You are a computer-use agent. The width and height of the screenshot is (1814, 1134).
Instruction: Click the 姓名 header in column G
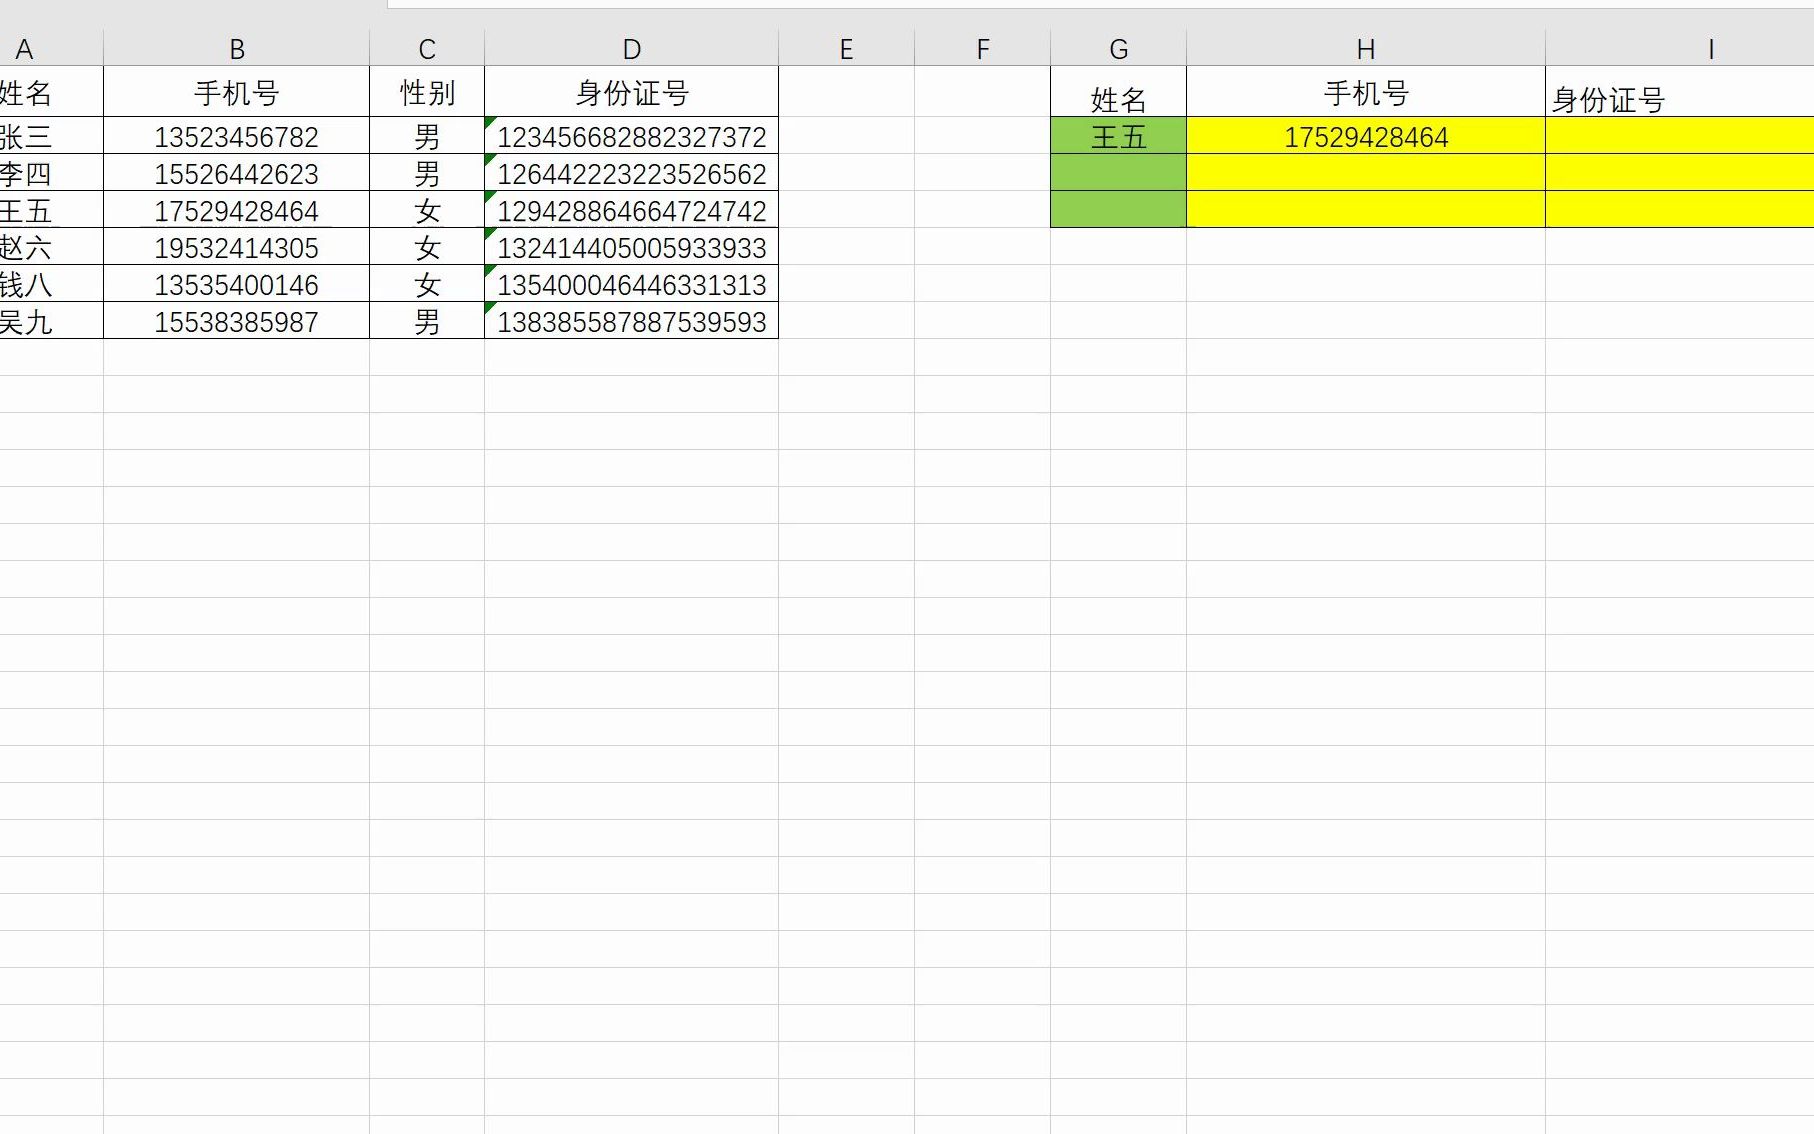click(x=1118, y=92)
